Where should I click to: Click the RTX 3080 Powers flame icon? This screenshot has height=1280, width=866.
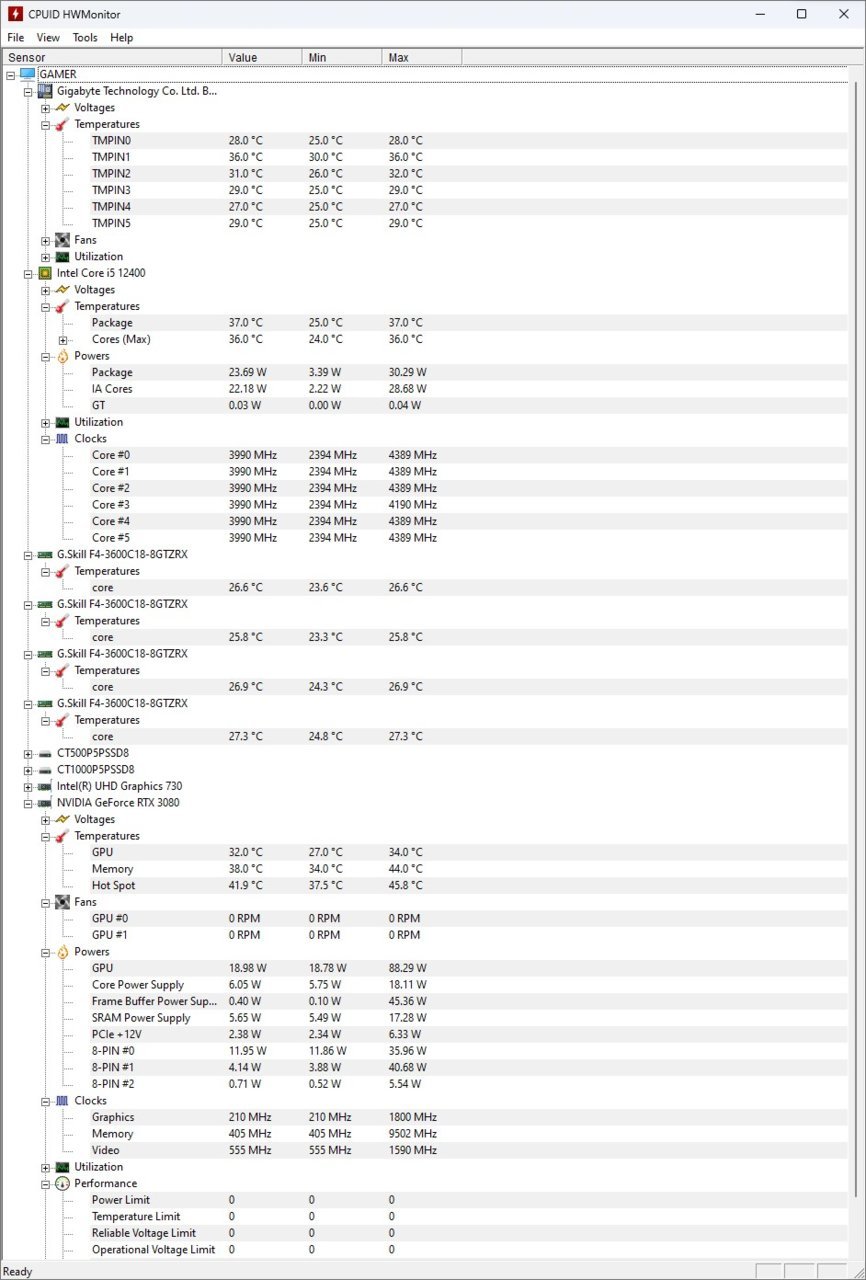click(62, 952)
